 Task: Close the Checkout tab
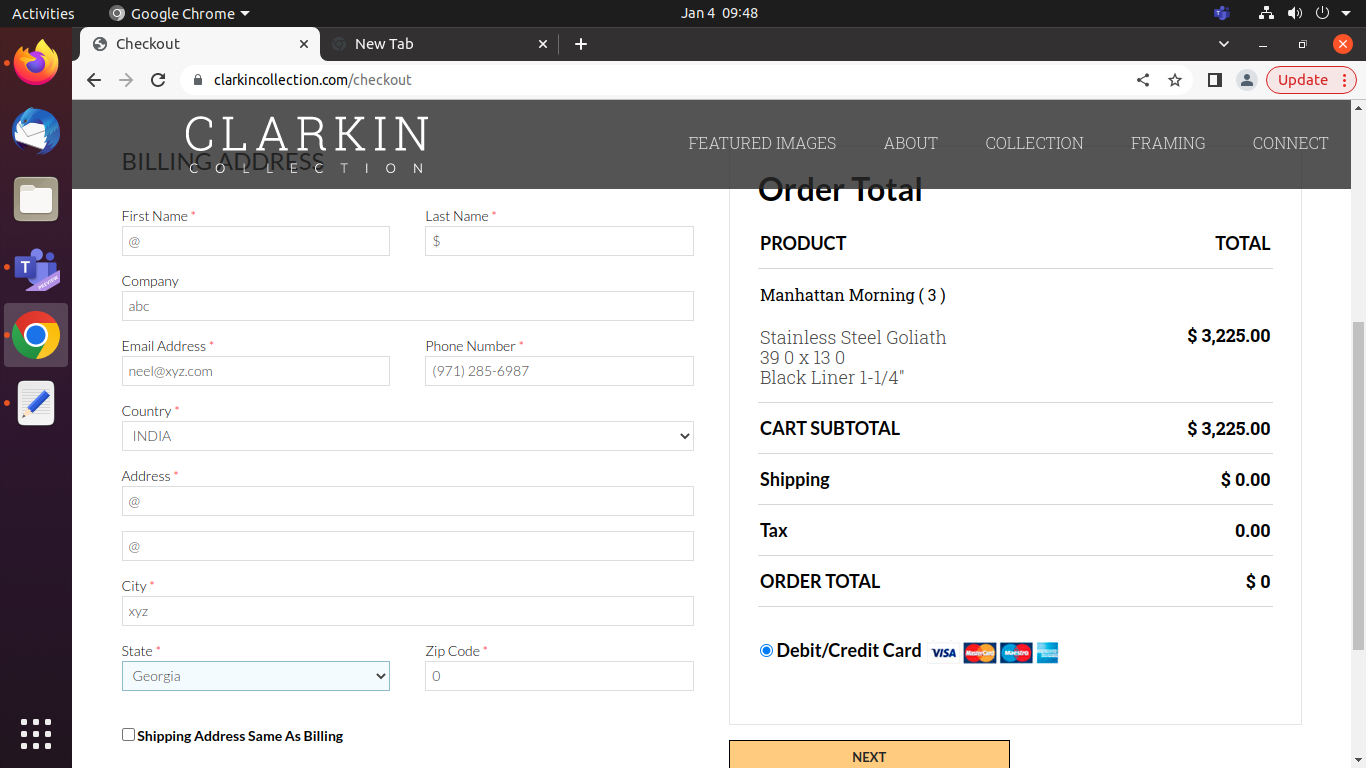[x=305, y=44]
